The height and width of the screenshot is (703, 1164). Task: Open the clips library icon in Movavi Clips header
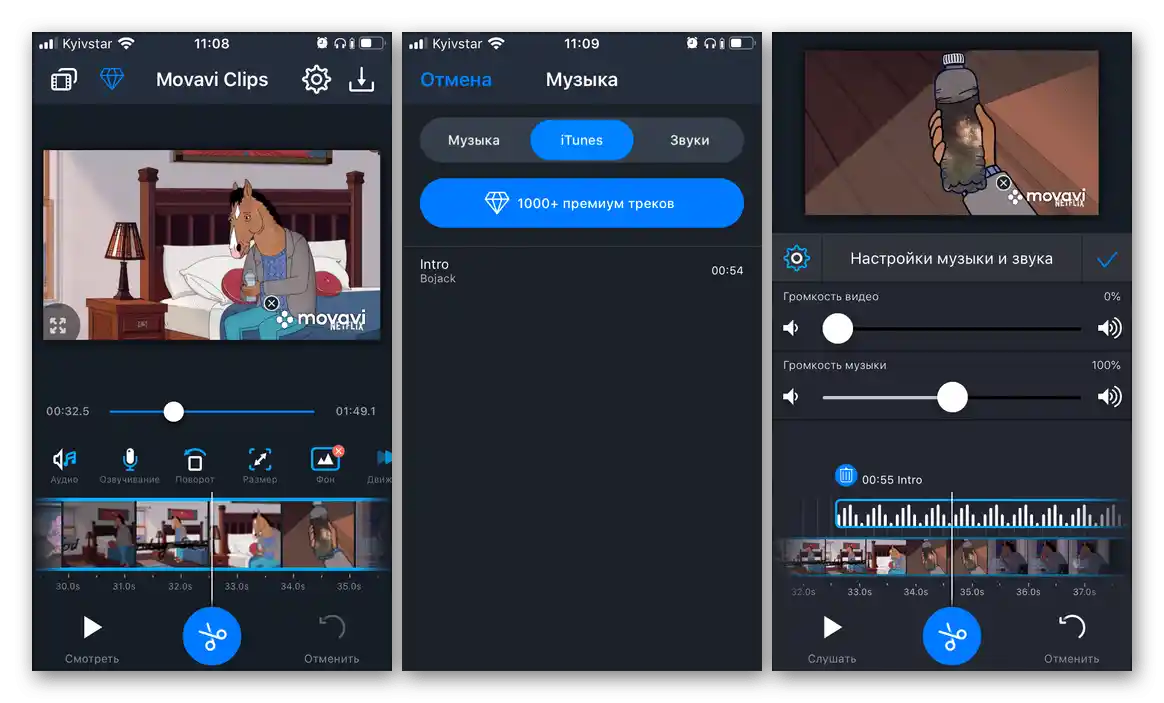(64, 79)
